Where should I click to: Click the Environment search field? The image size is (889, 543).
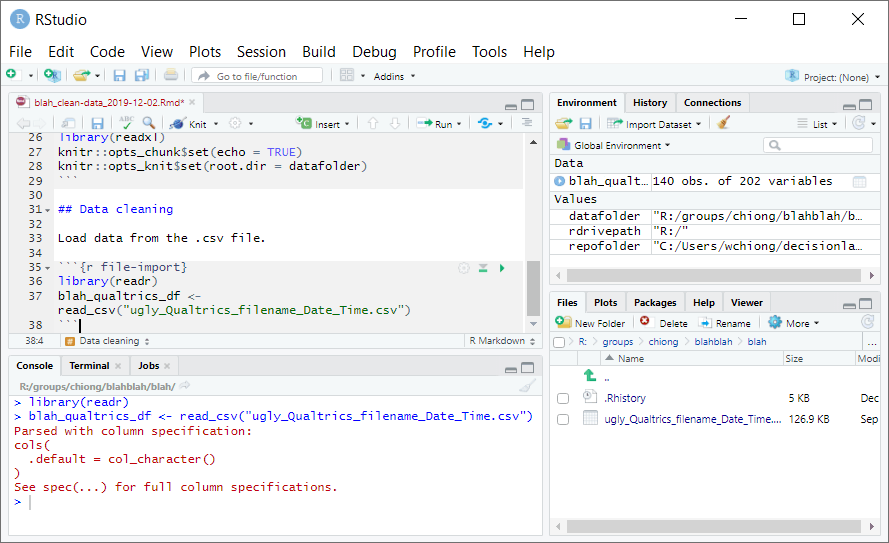tap(818, 145)
